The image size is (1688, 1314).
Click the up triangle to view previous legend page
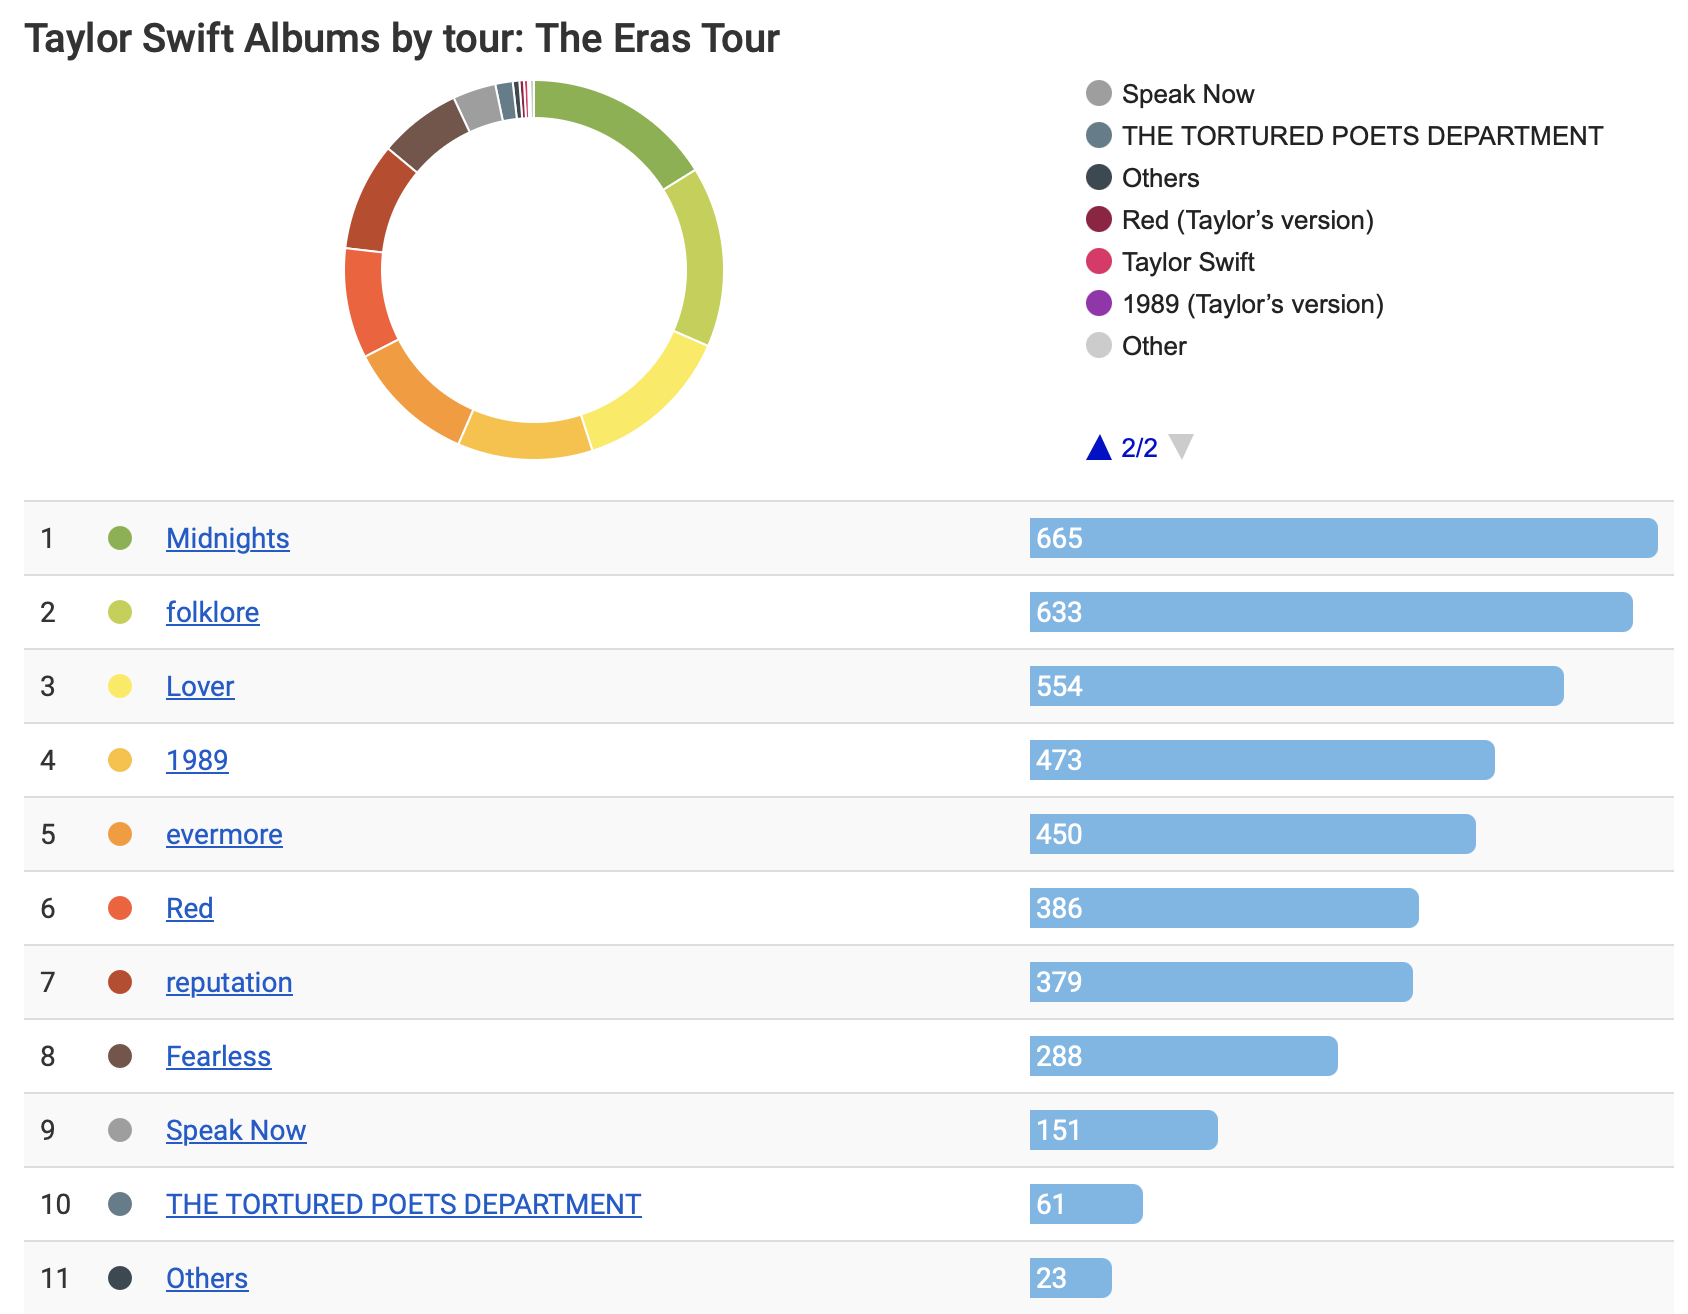coord(1099,447)
